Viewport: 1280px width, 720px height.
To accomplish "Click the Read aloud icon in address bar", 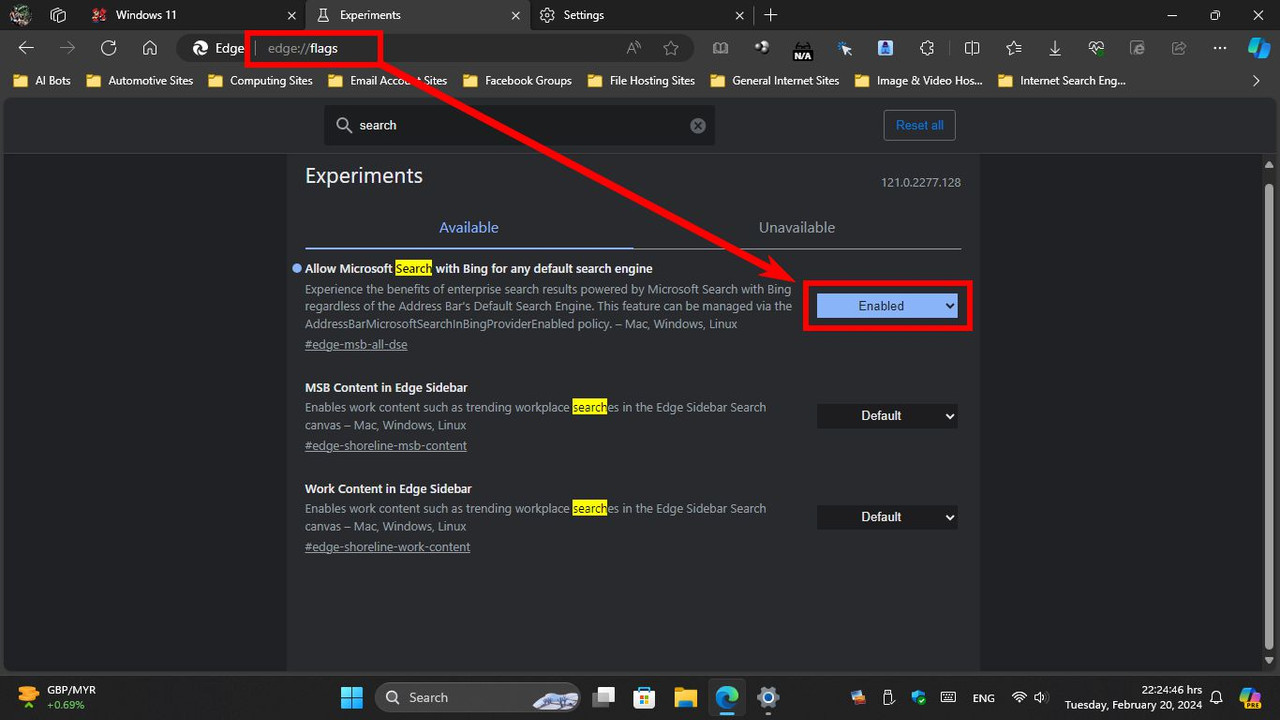I will coord(634,48).
